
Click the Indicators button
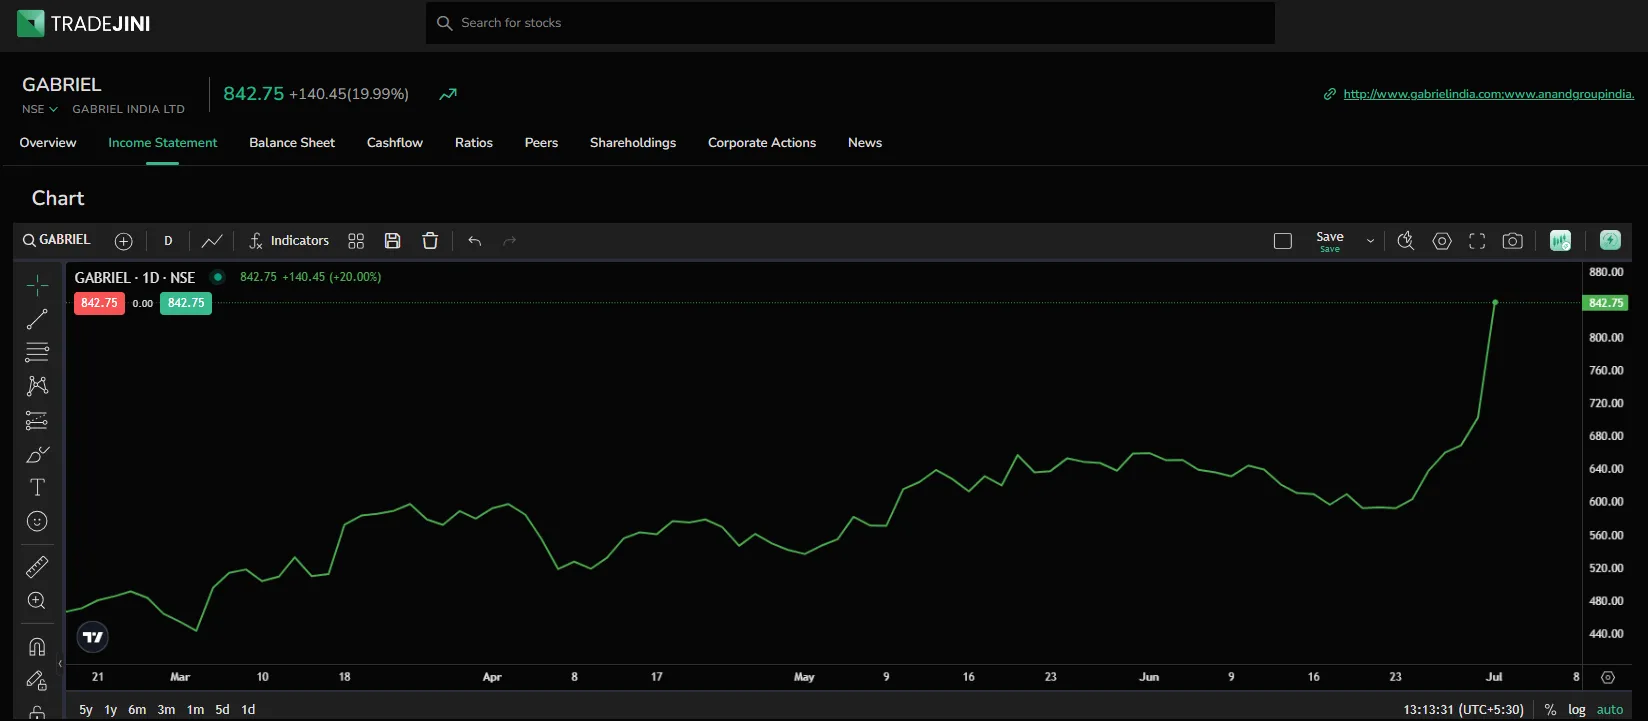(289, 241)
